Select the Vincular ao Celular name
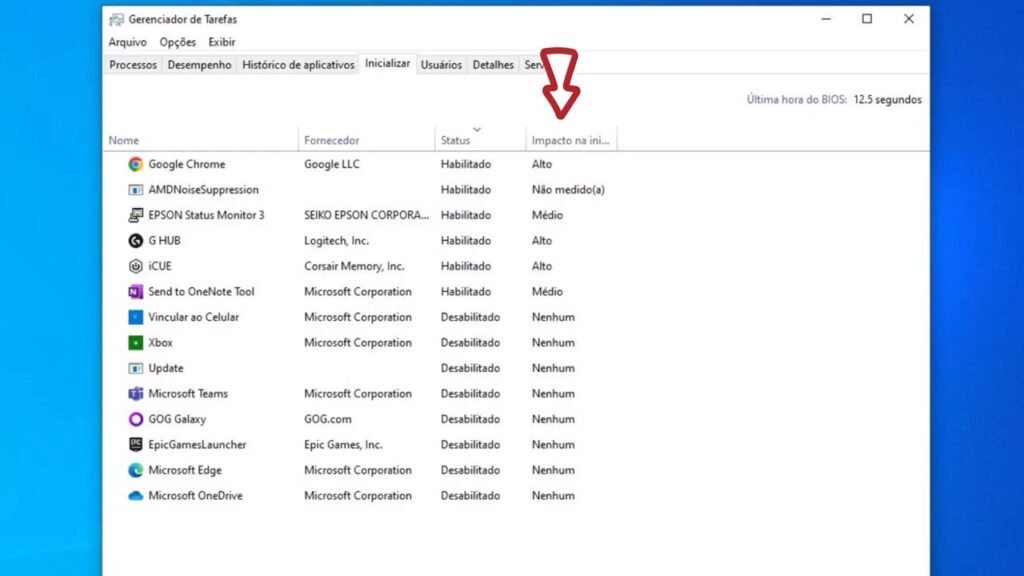Viewport: 1024px width, 576px height. pyautogui.click(x=193, y=317)
